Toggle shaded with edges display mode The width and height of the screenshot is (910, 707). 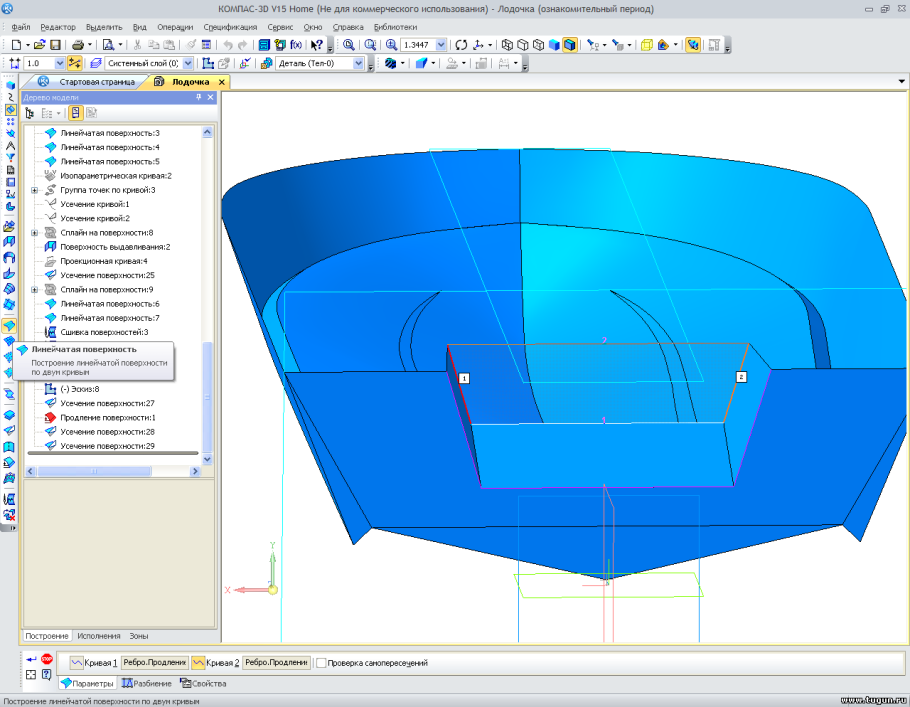tap(569, 45)
